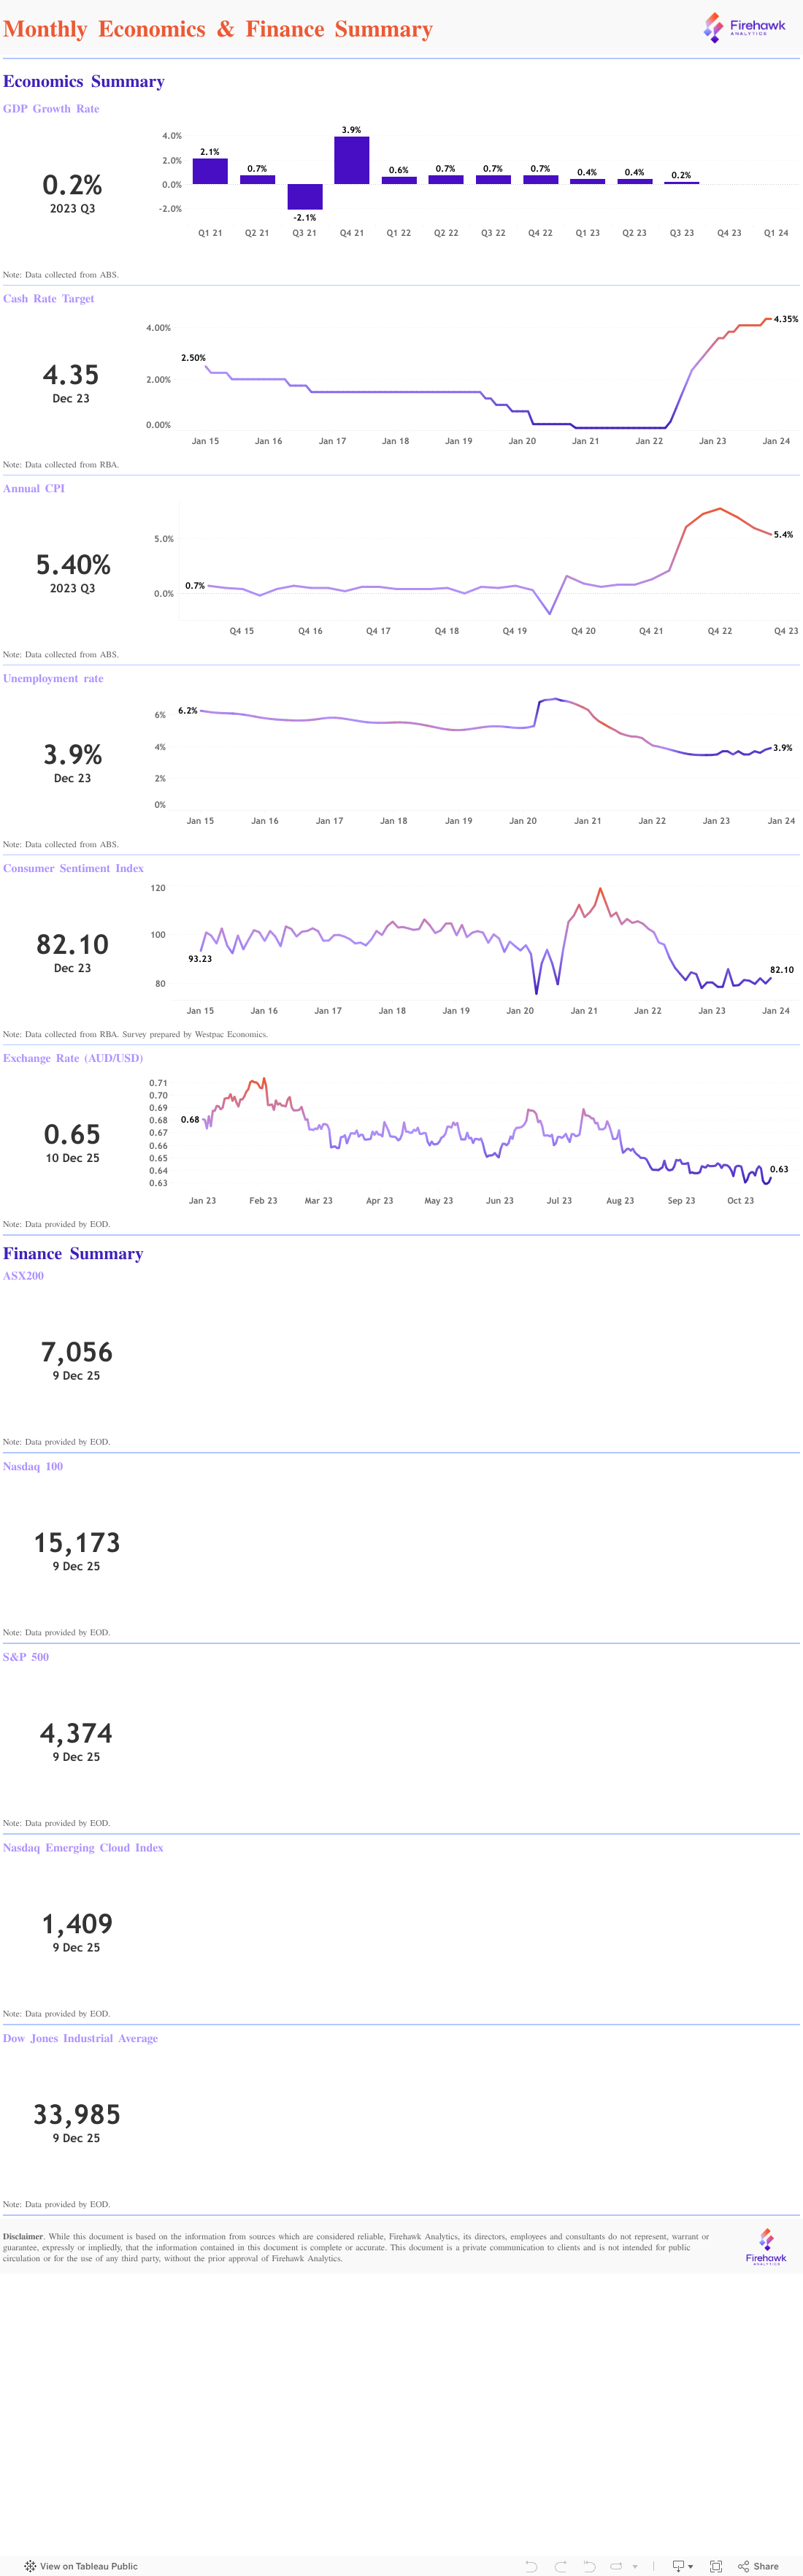
Task: Open the Download options dropdown
Action: [683, 2566]
